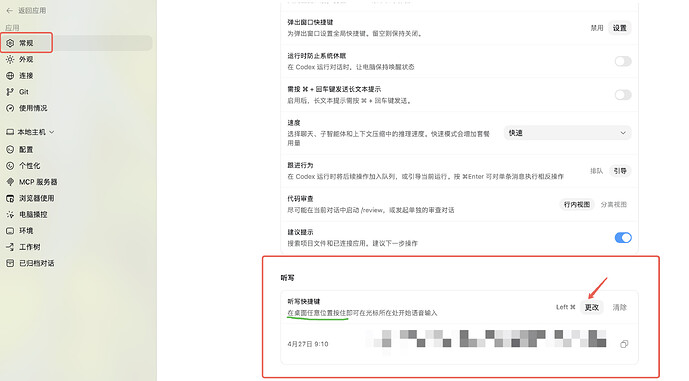
Task: Toggle 需按 ⌘ + 回车键发送长文本提示 switch
Action: (623, 94)
